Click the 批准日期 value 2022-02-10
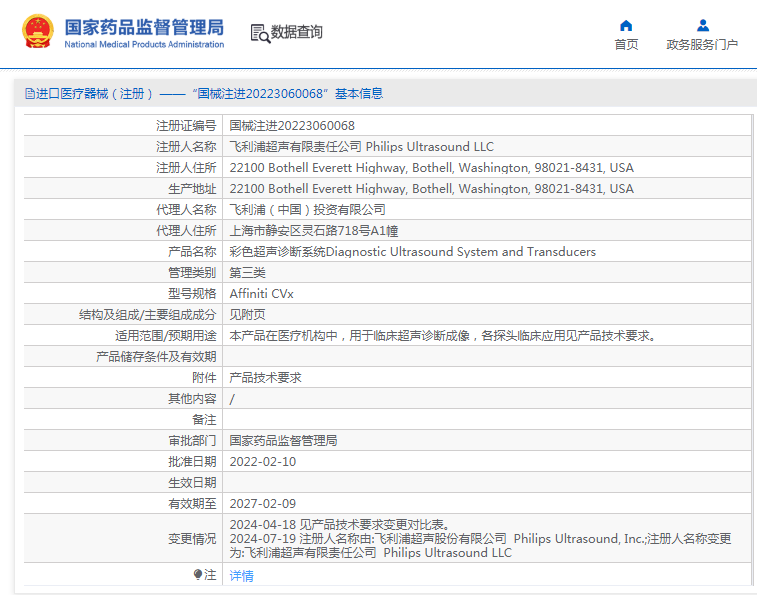The width and height of the screenshot is (757, 595). (263, 462)
